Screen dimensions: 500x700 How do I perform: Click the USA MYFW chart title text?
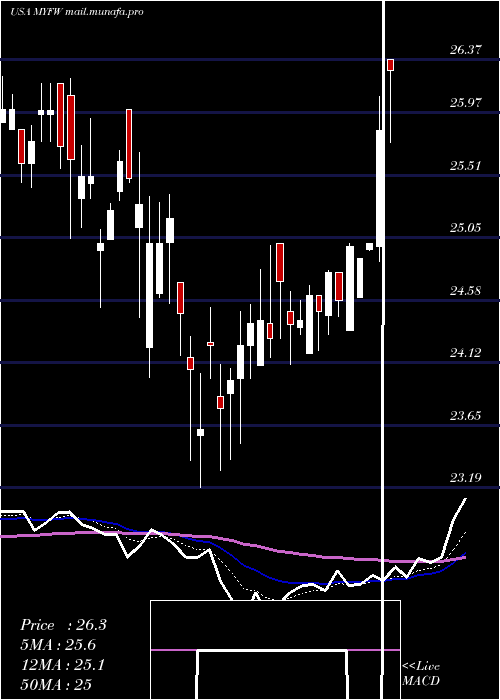click(x=77, y=12)
